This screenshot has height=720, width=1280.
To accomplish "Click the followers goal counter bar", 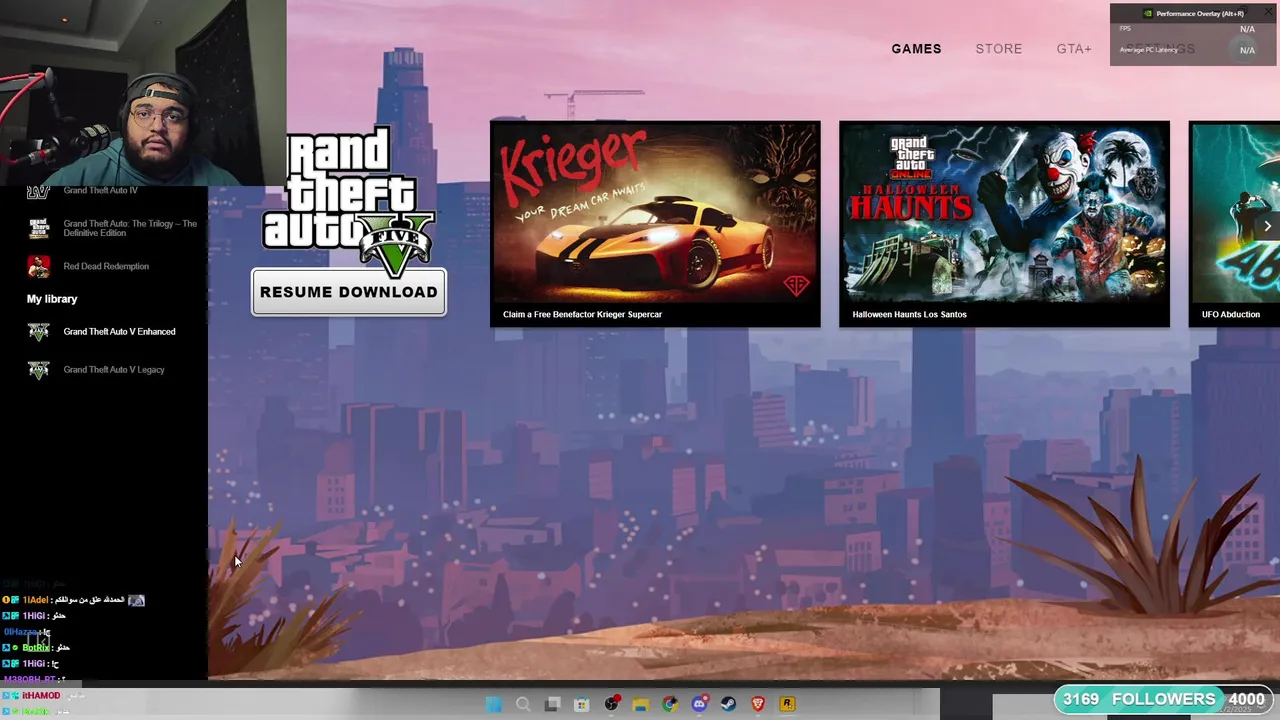I will pos(1164,700).
